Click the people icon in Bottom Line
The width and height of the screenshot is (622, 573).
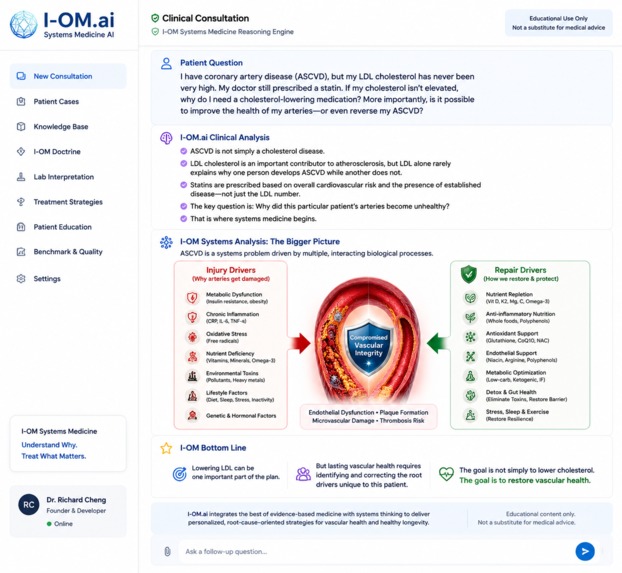[x=303, y=474]
